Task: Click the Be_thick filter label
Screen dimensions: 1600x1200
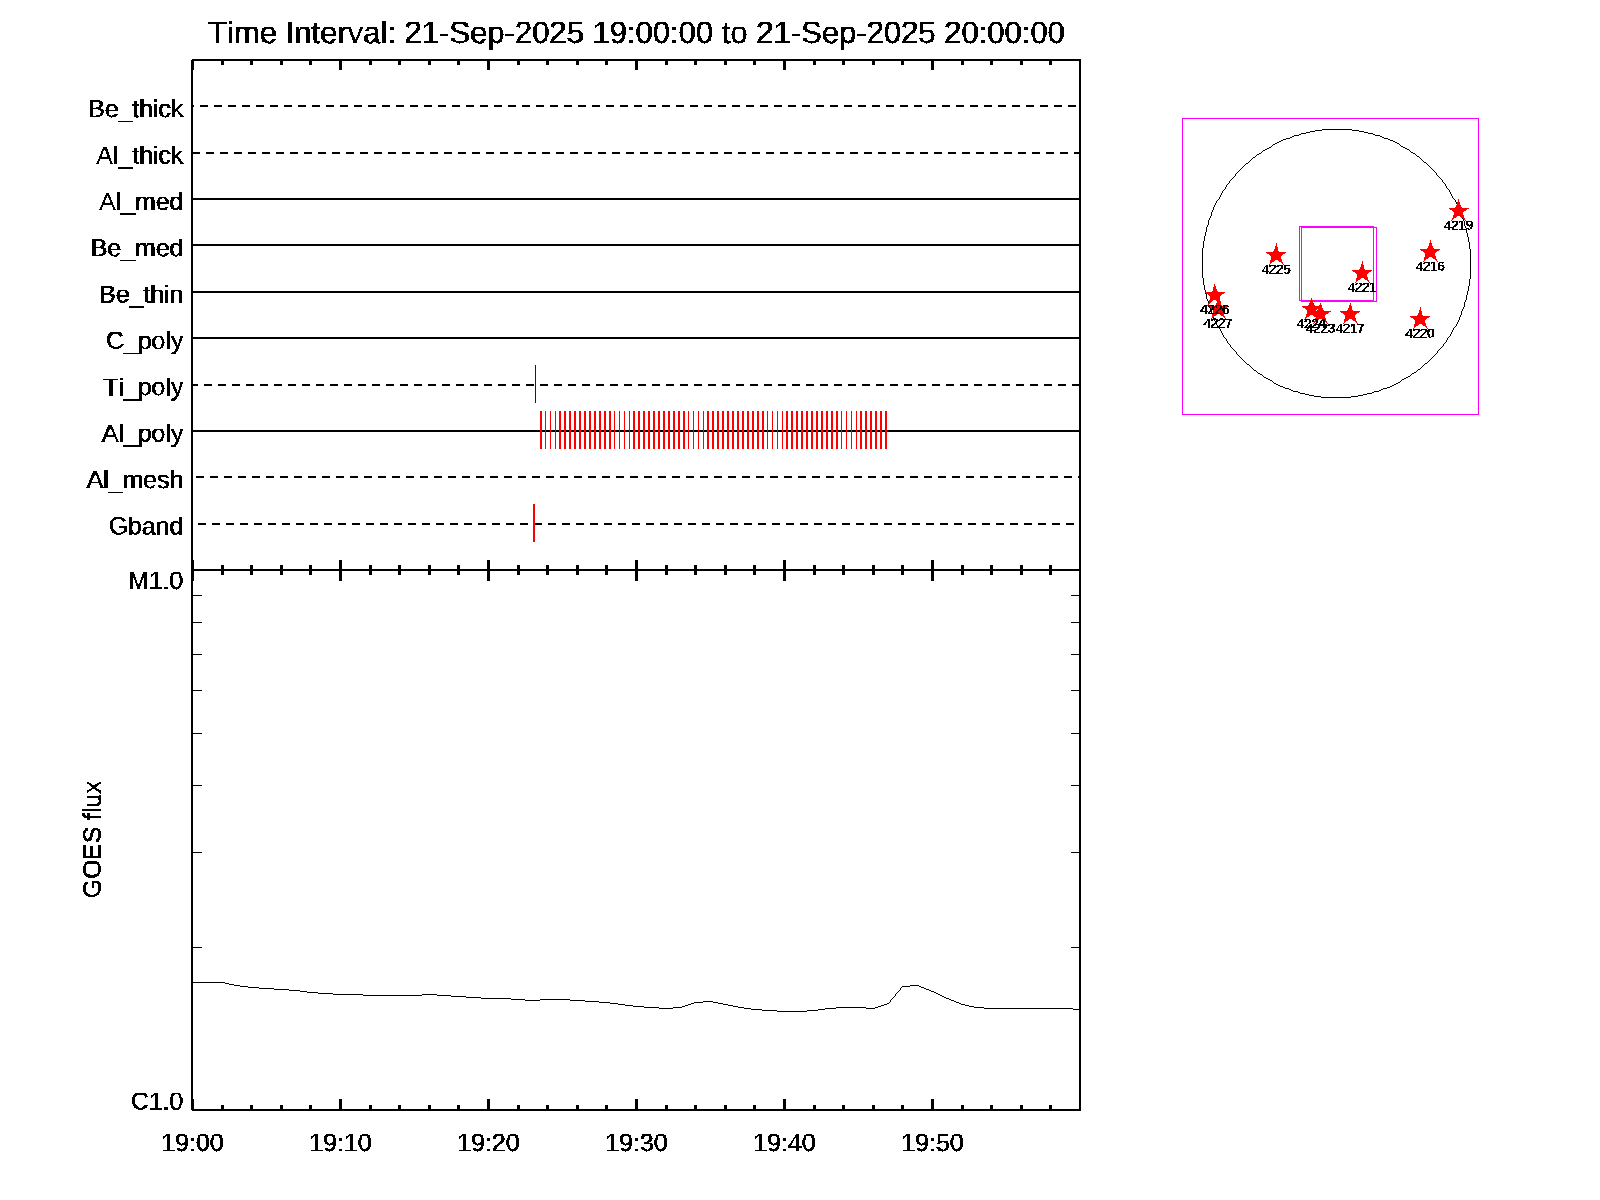Action: [136, 109]
